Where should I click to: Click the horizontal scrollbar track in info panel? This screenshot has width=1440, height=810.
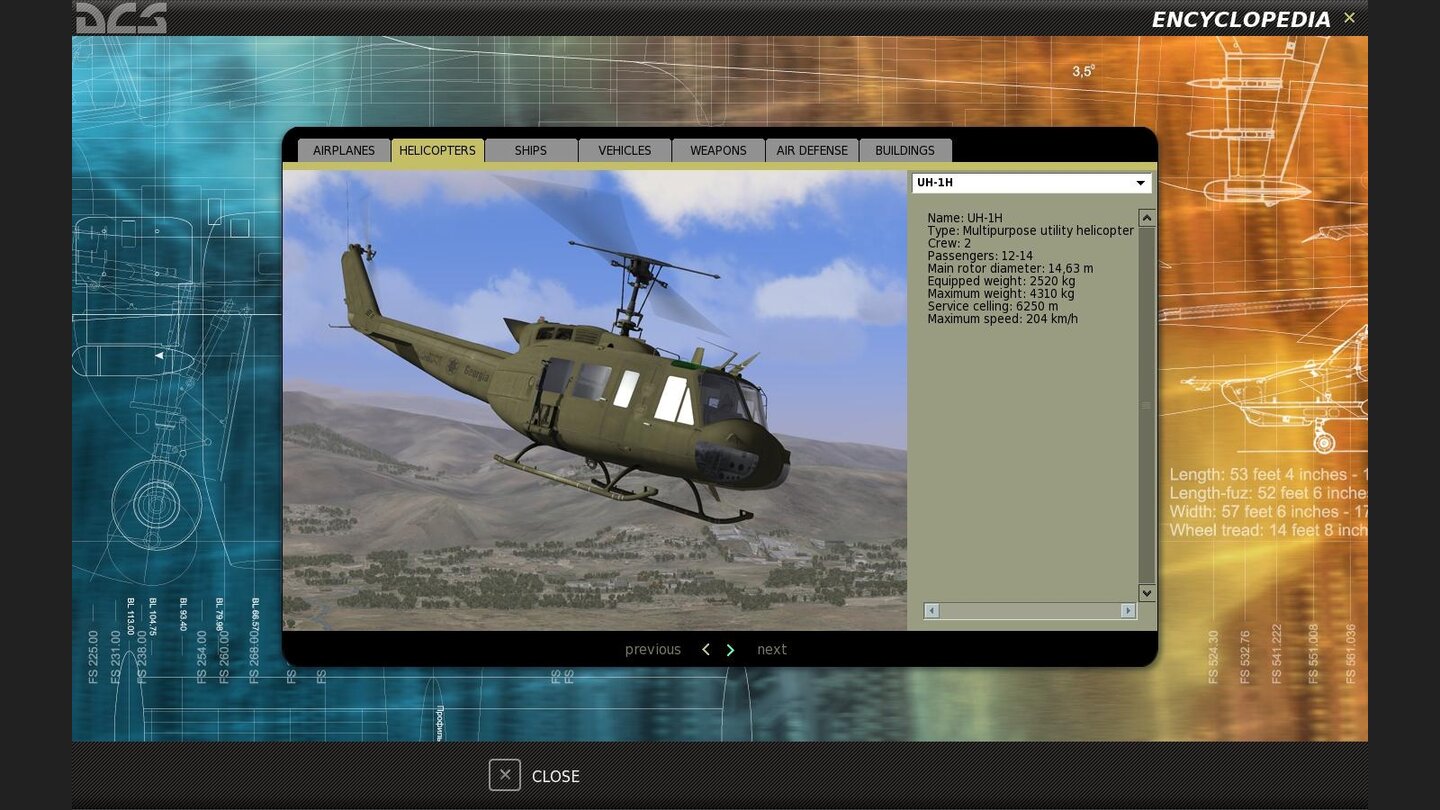click(x=1030, y=610)
